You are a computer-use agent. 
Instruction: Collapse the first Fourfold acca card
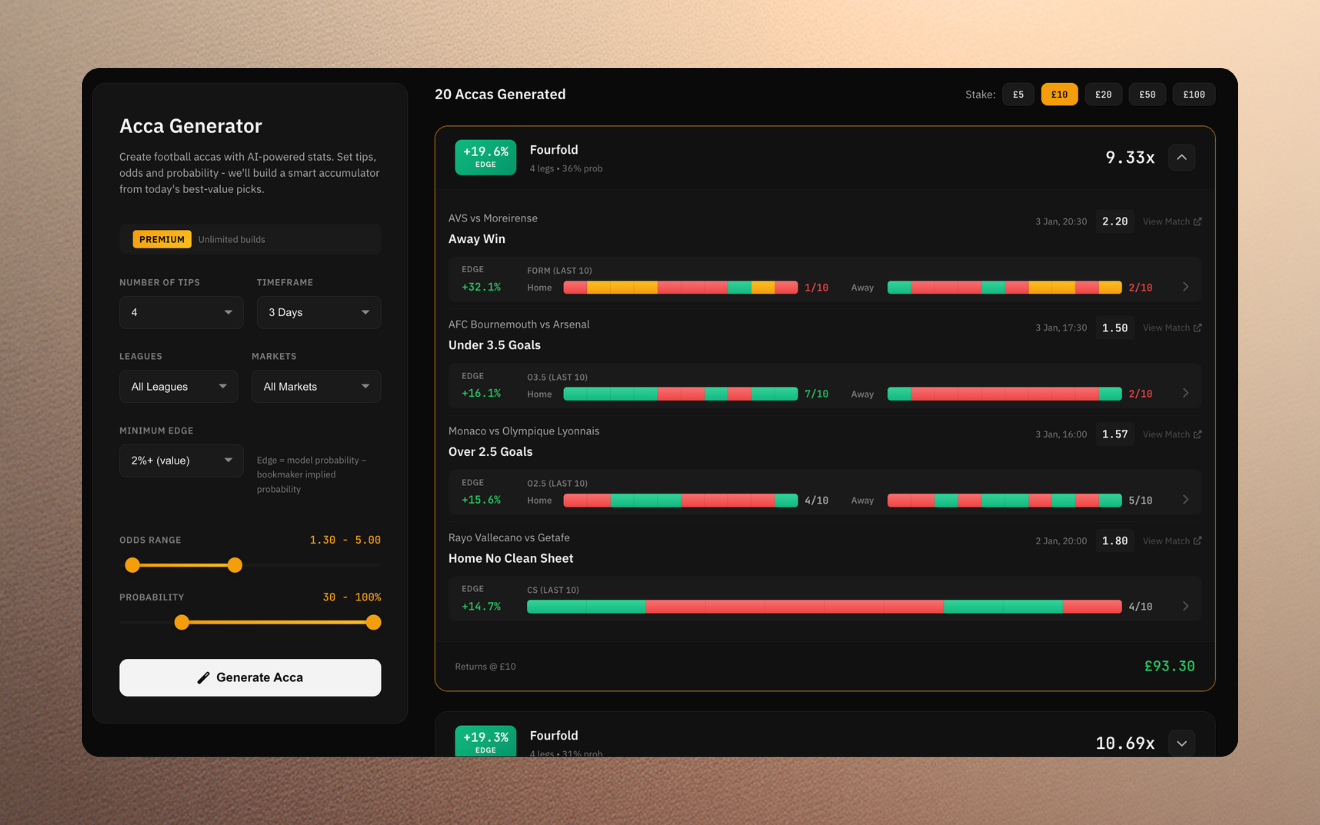(x=1181, y=157)
